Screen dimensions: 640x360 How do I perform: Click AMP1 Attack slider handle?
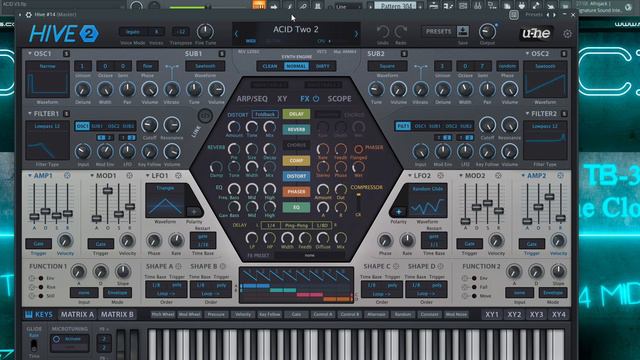(x=34, y=216)
